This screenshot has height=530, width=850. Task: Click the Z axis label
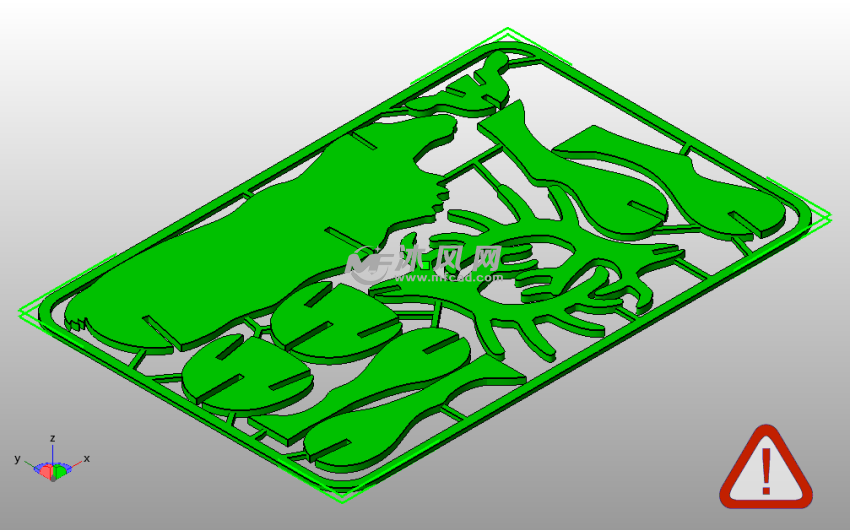click(51, 438)
